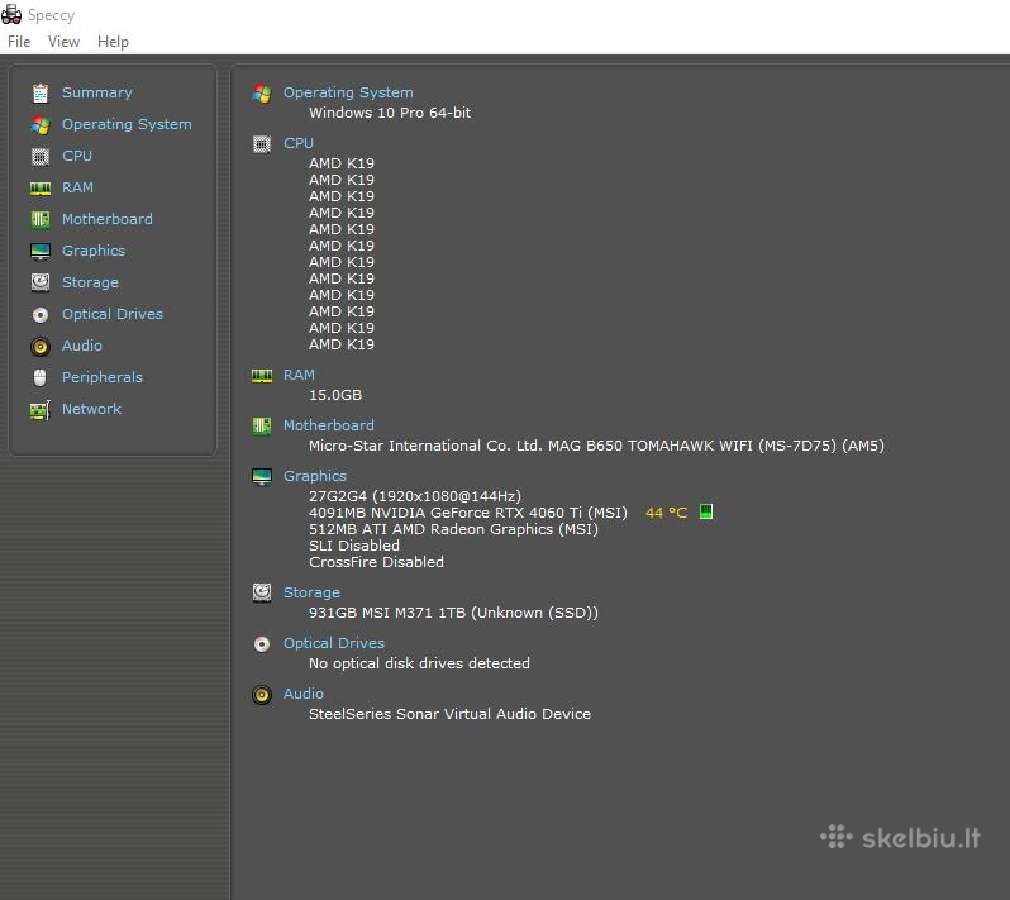Go to Operating System section in sidebar

click(127, 124)
